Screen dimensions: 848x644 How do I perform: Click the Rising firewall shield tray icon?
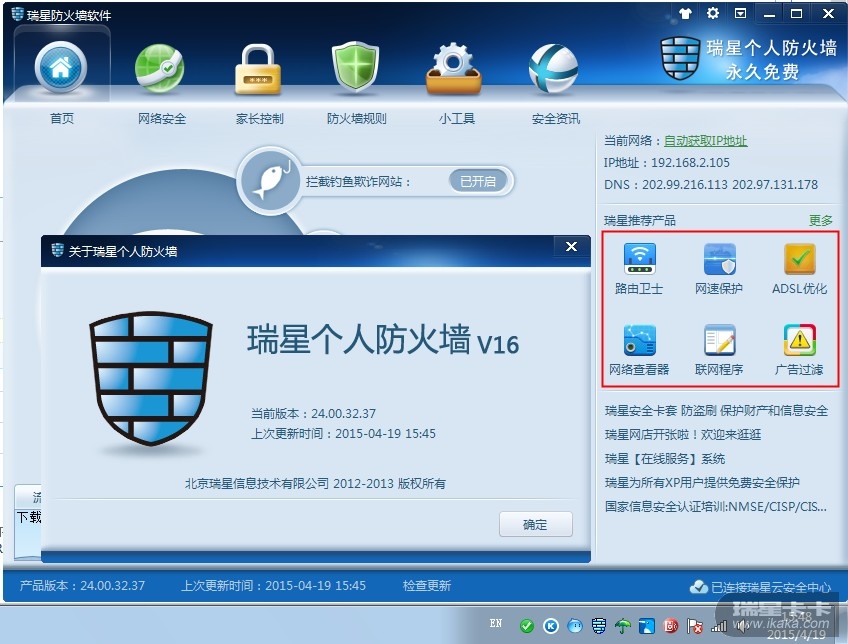pyautogui.click(x=599, y=626)
